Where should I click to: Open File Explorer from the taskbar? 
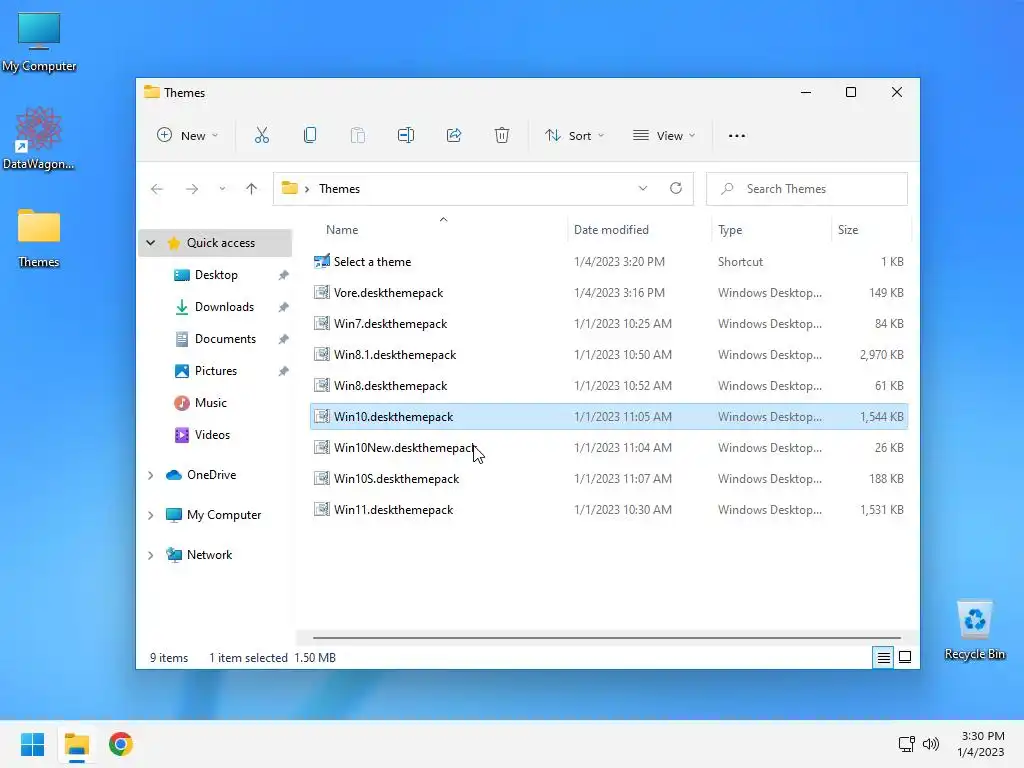[x=76, y=744]
